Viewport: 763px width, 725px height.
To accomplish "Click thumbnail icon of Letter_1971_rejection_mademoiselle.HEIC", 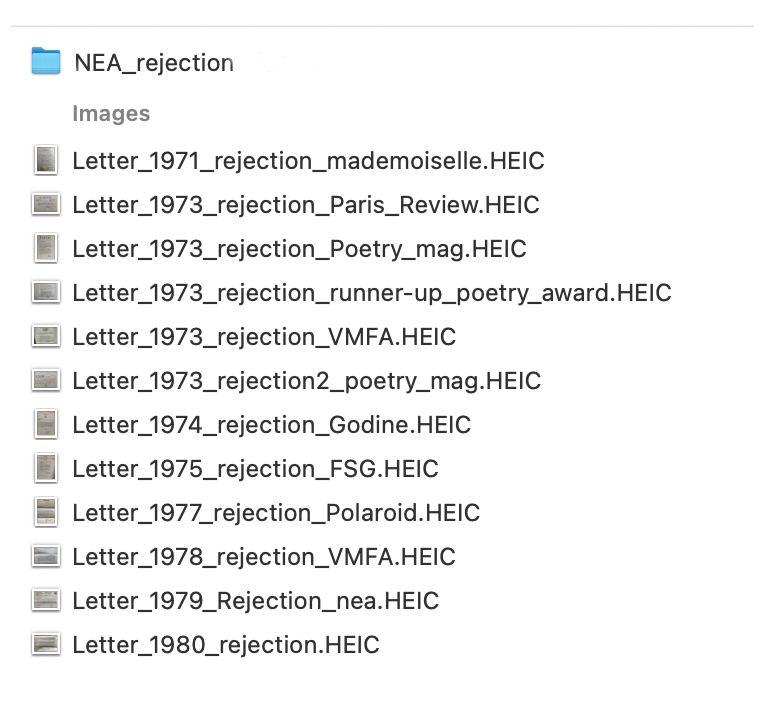I will [x=46, y=160].
